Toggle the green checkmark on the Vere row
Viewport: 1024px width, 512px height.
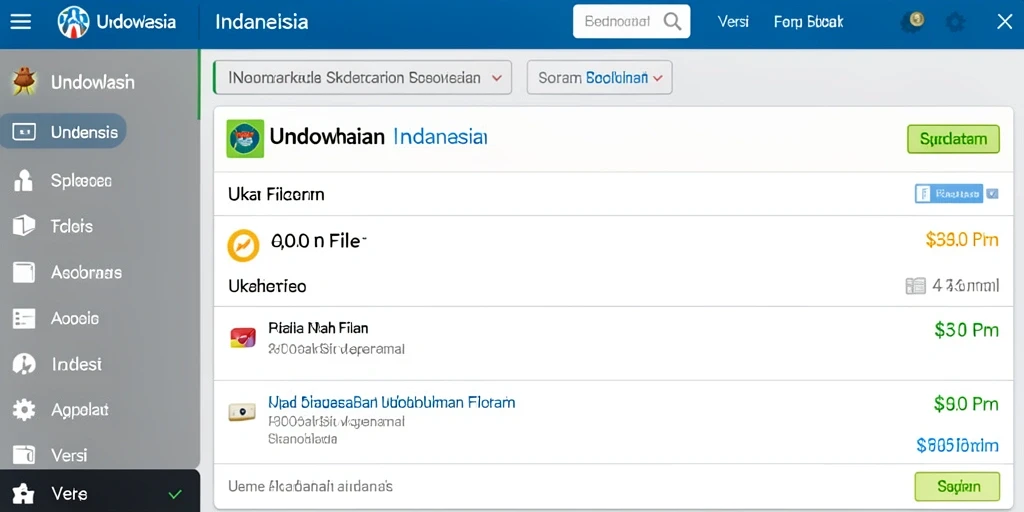coord(174,494)
